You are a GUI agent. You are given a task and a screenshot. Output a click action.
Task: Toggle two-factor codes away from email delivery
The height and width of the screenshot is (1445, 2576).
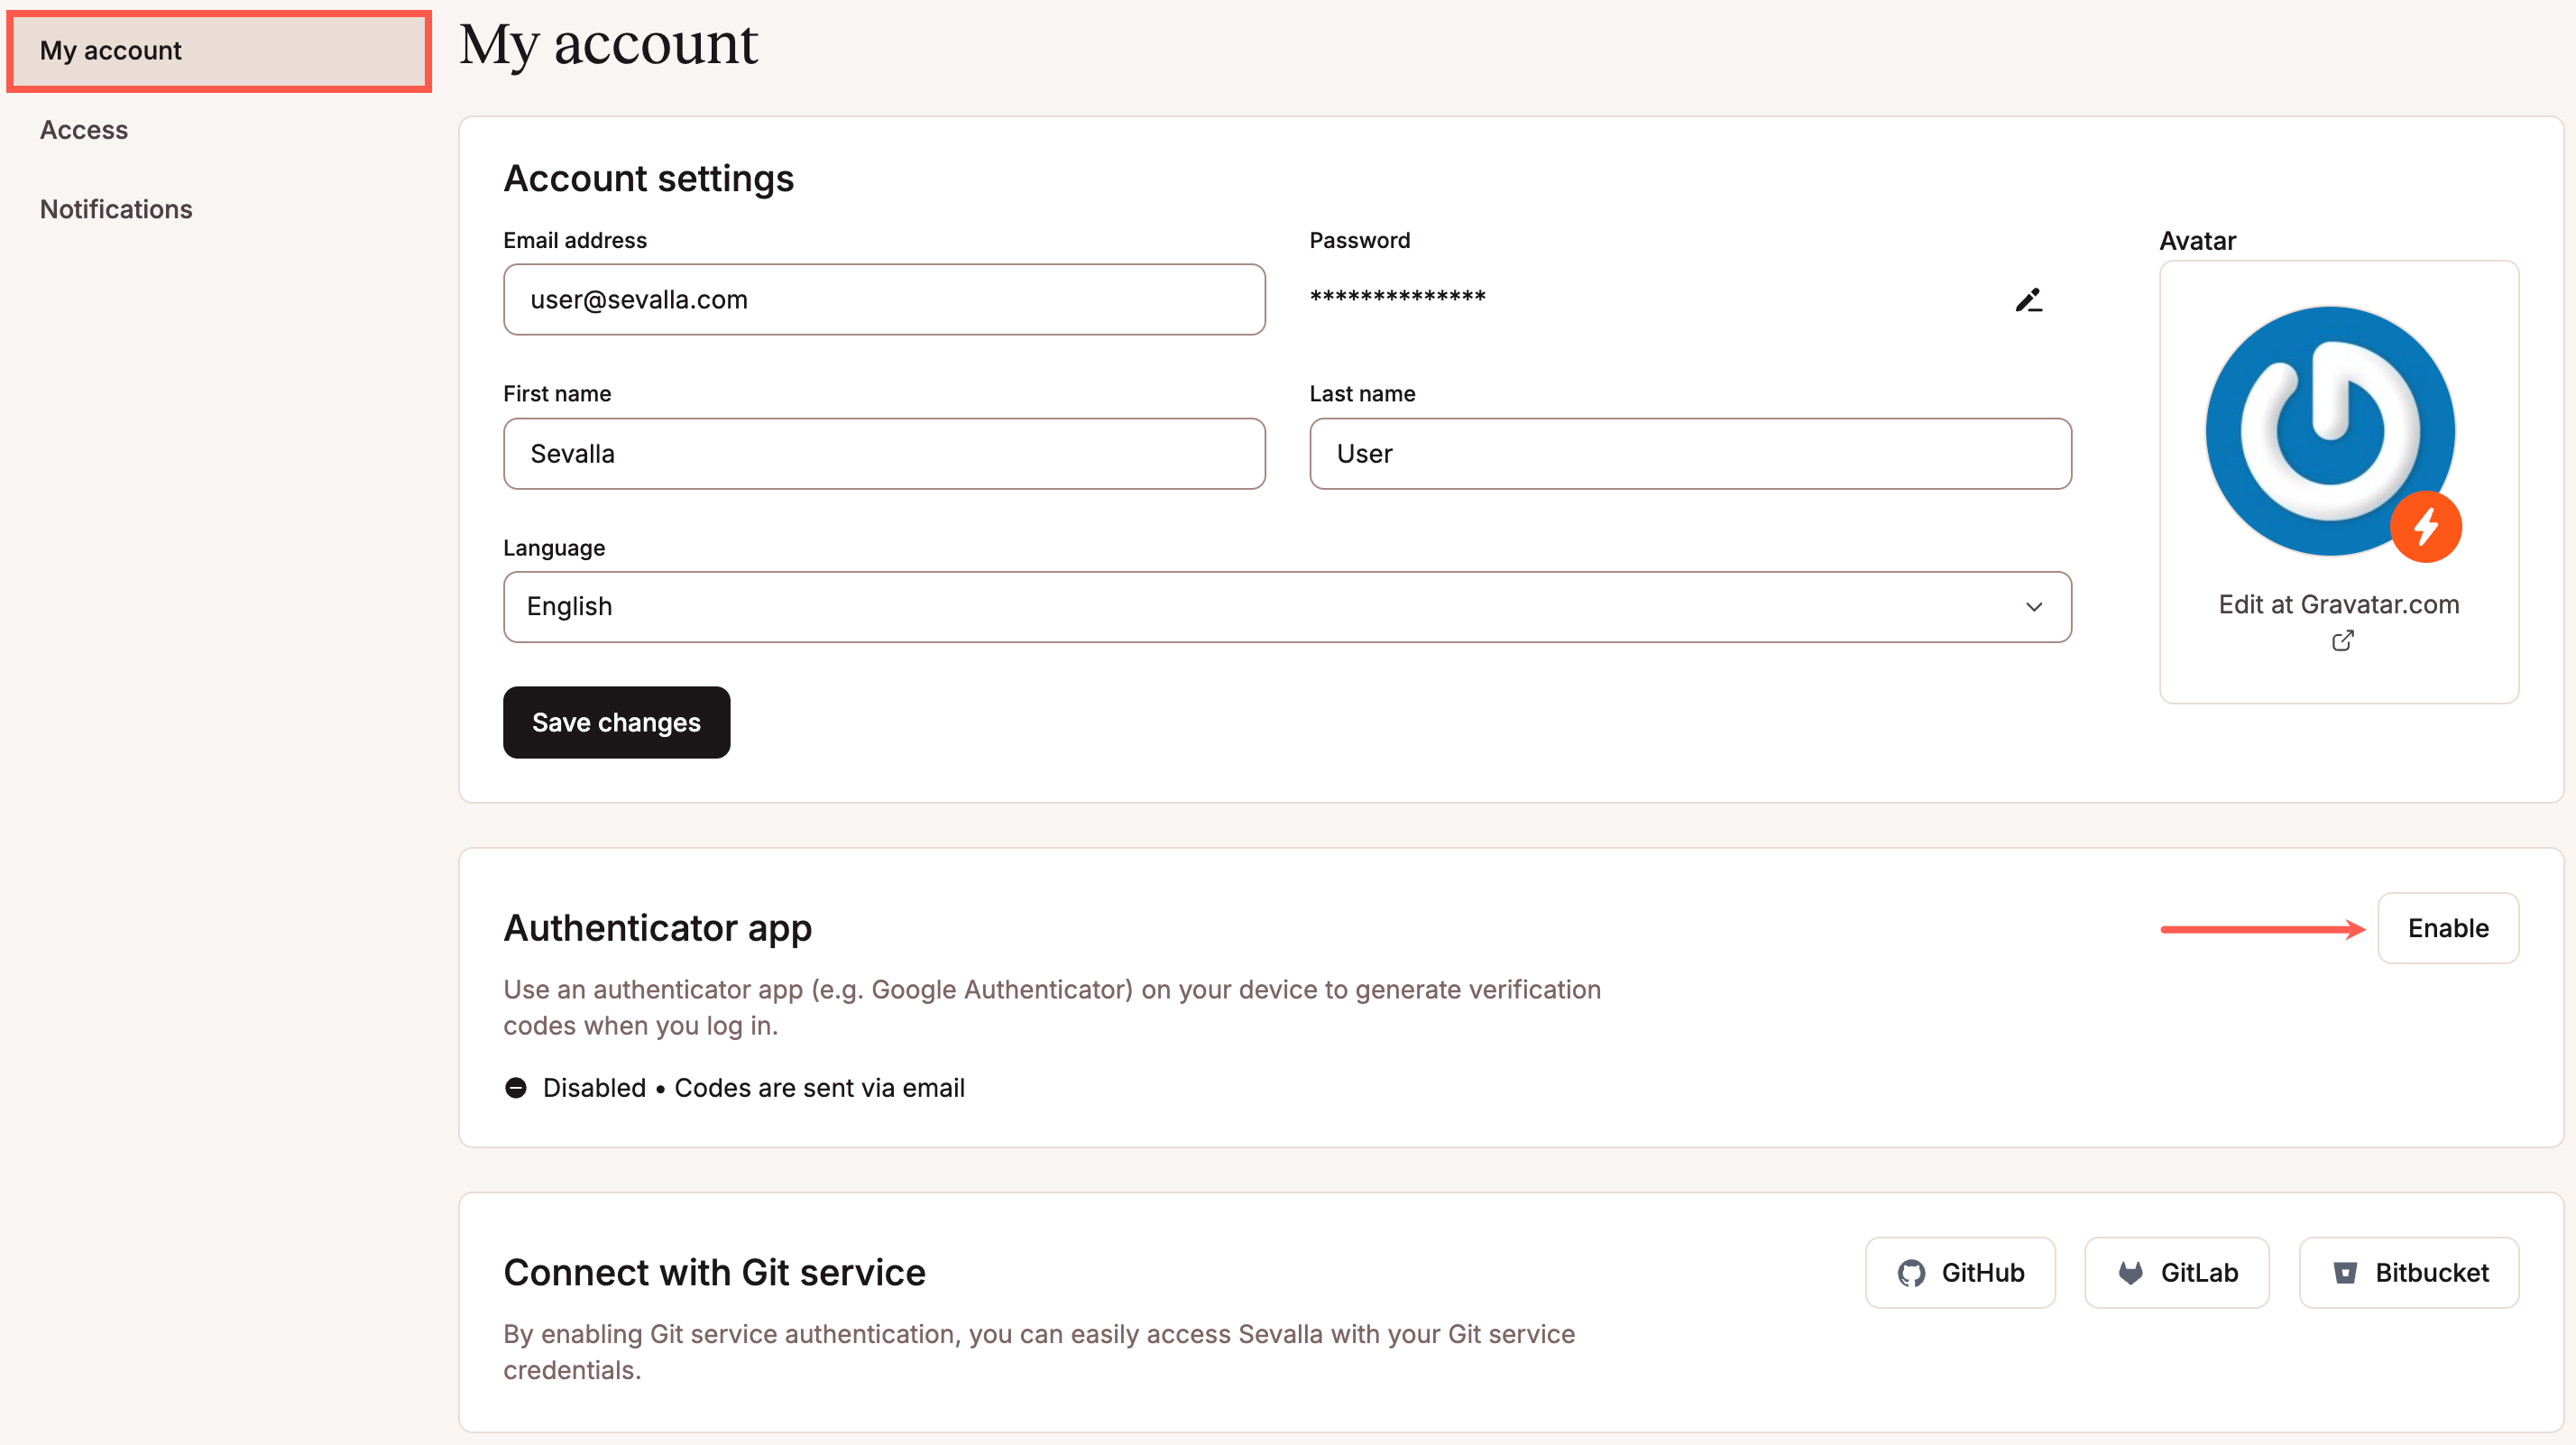[x=2448, y=928]
